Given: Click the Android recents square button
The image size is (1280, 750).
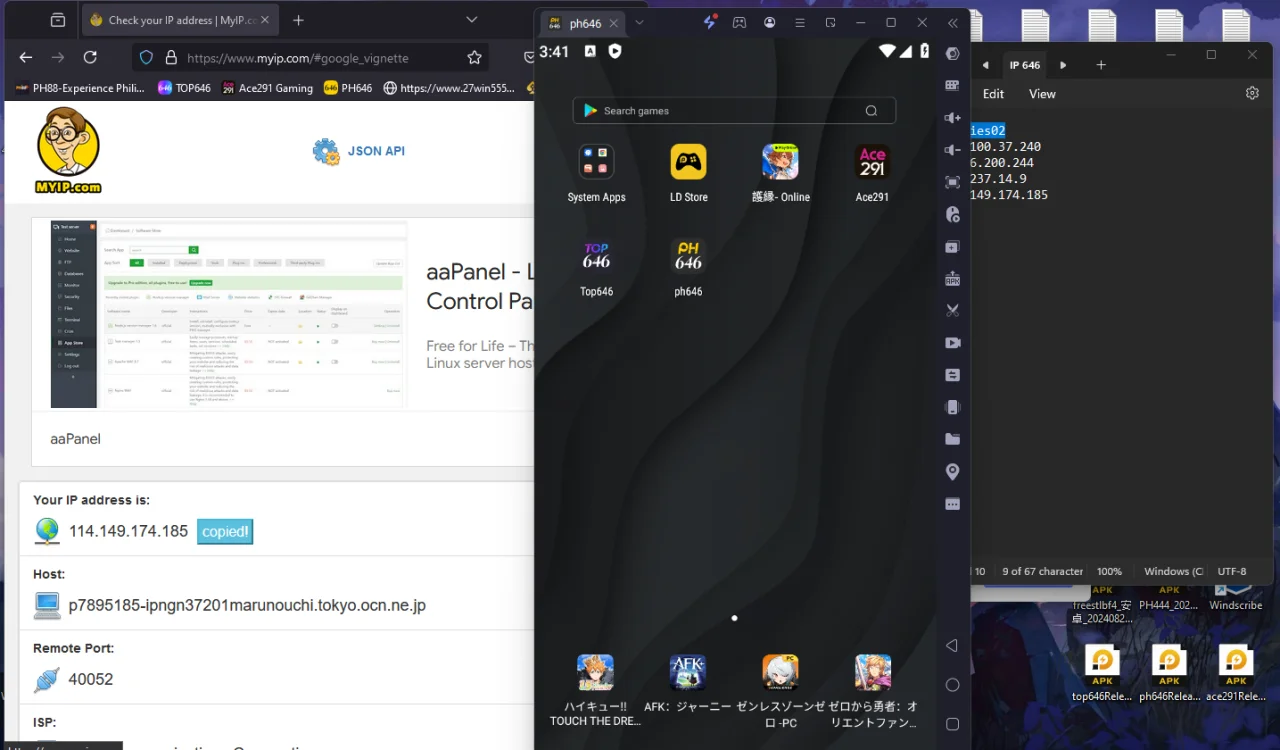Looking at the screenshot, I should tap(952, 724).
